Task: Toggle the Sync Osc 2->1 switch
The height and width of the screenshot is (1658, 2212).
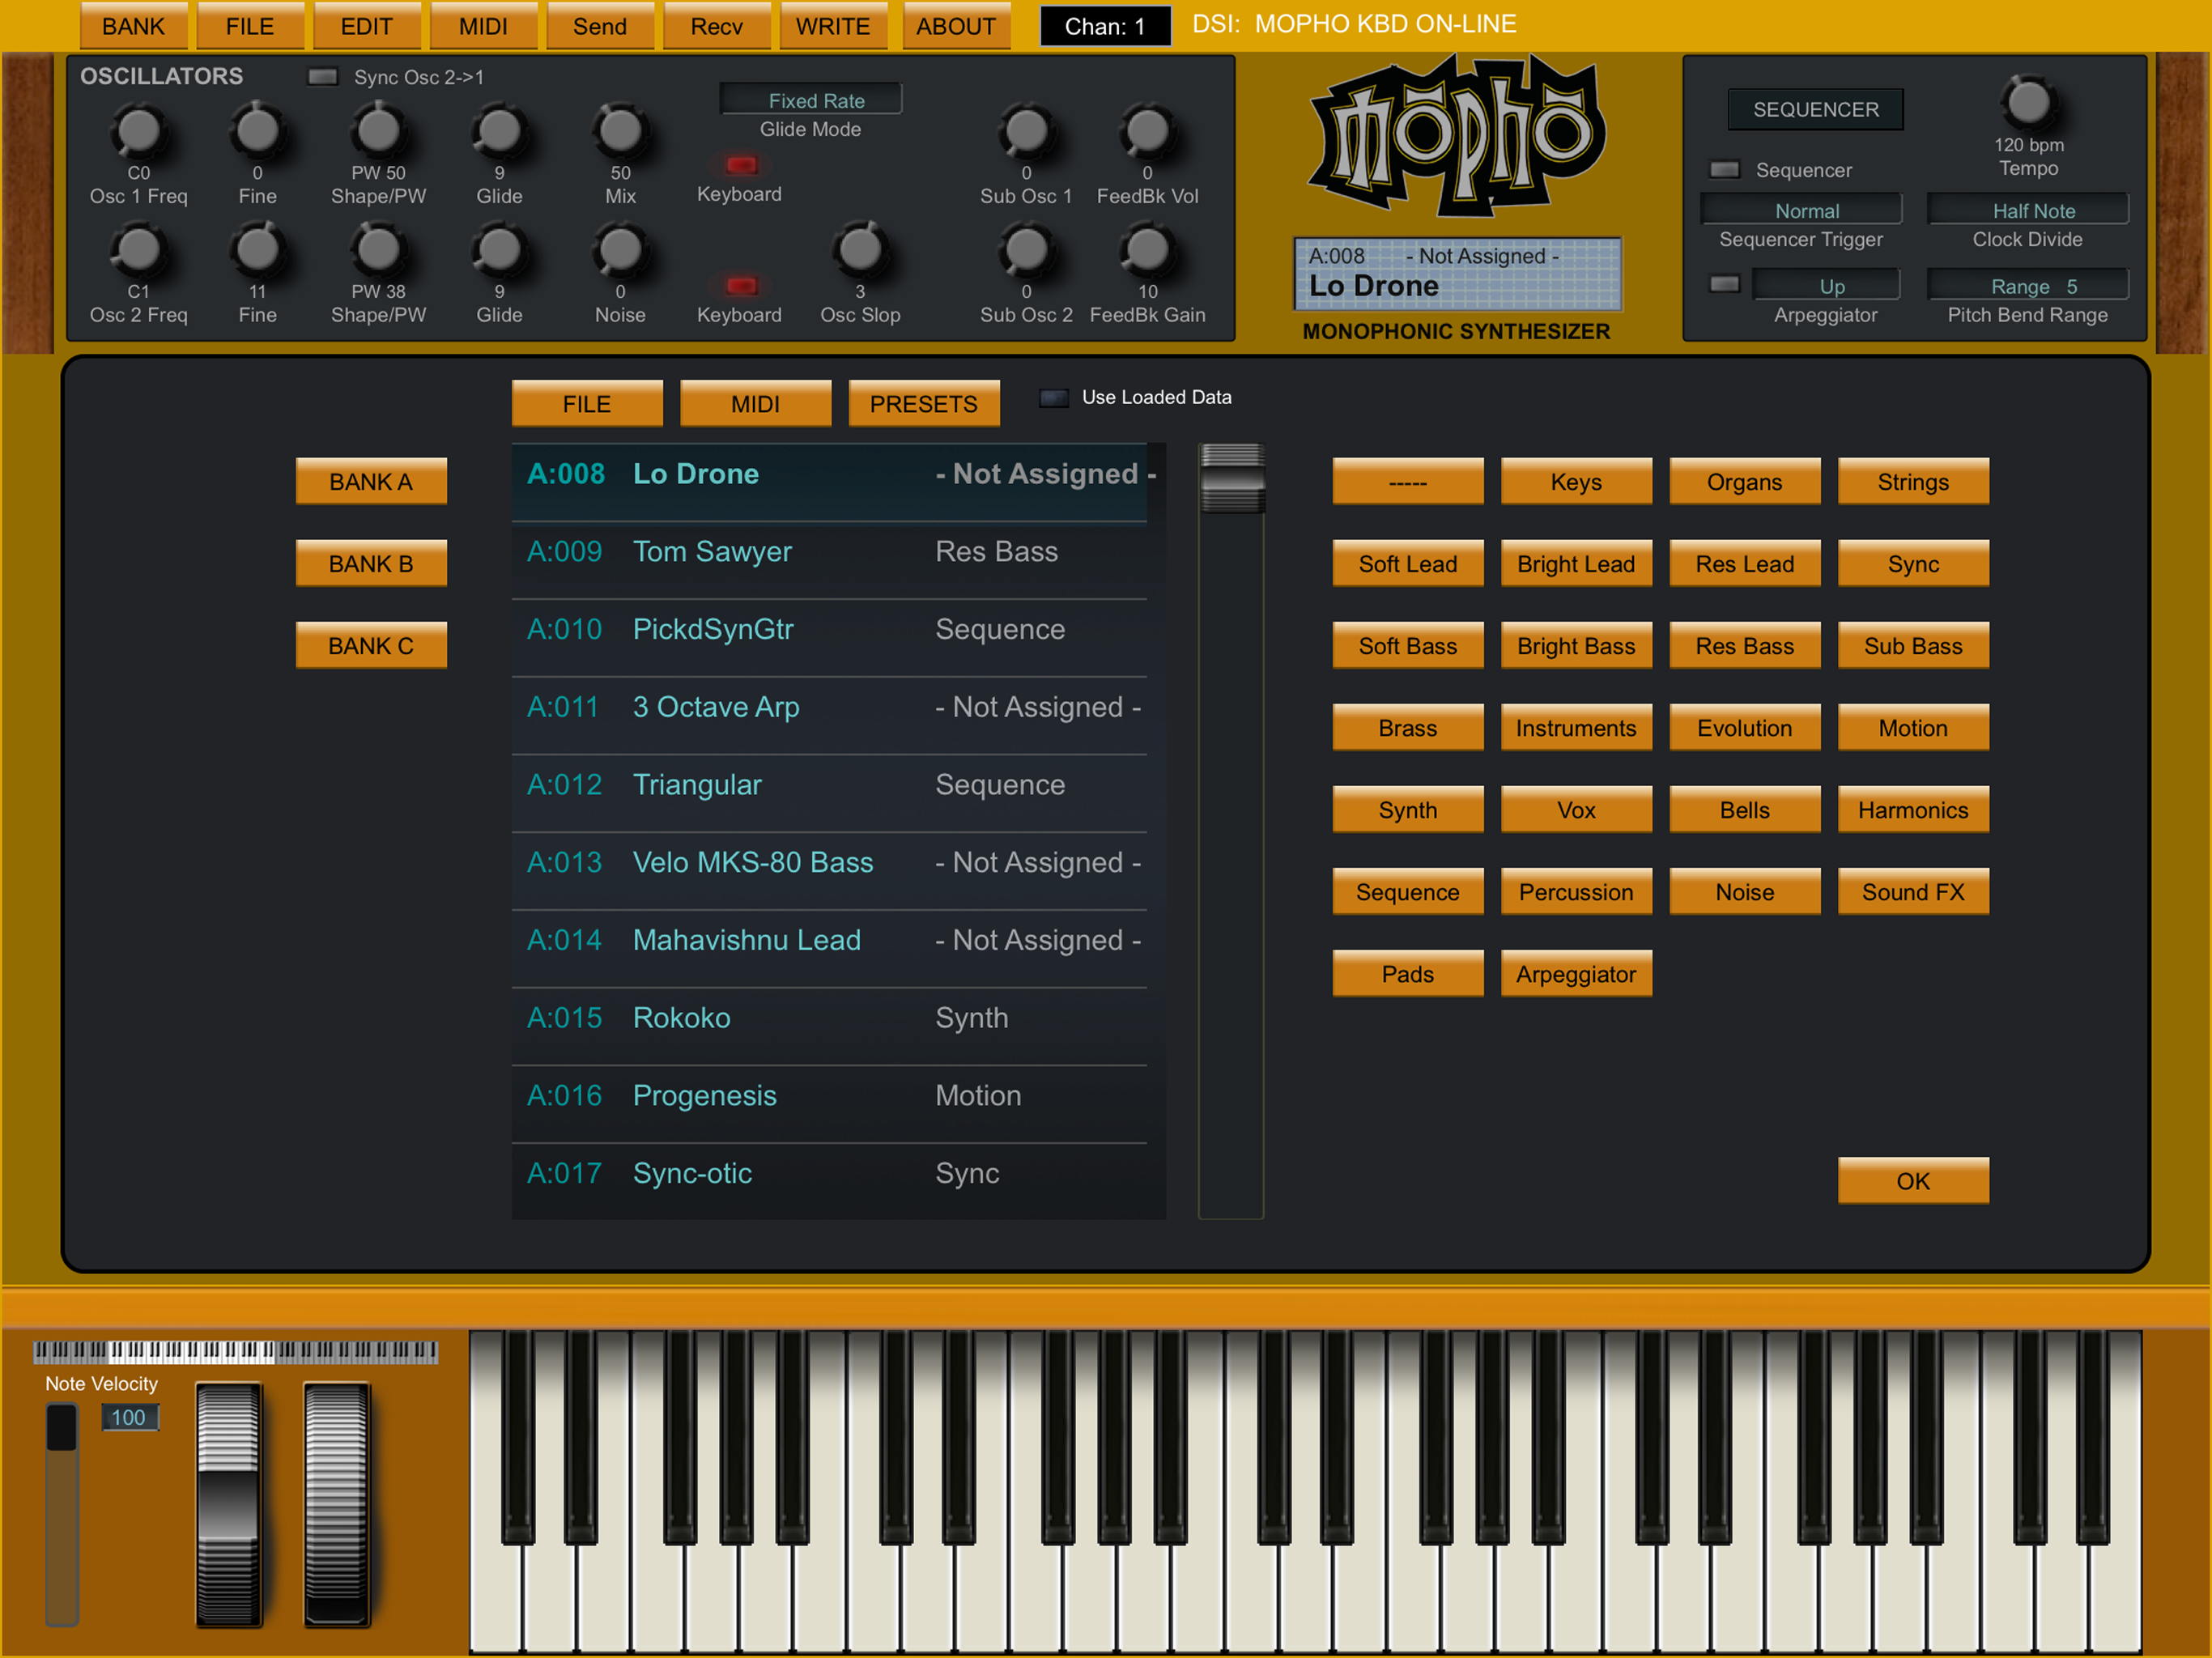Action: (322, 77)
